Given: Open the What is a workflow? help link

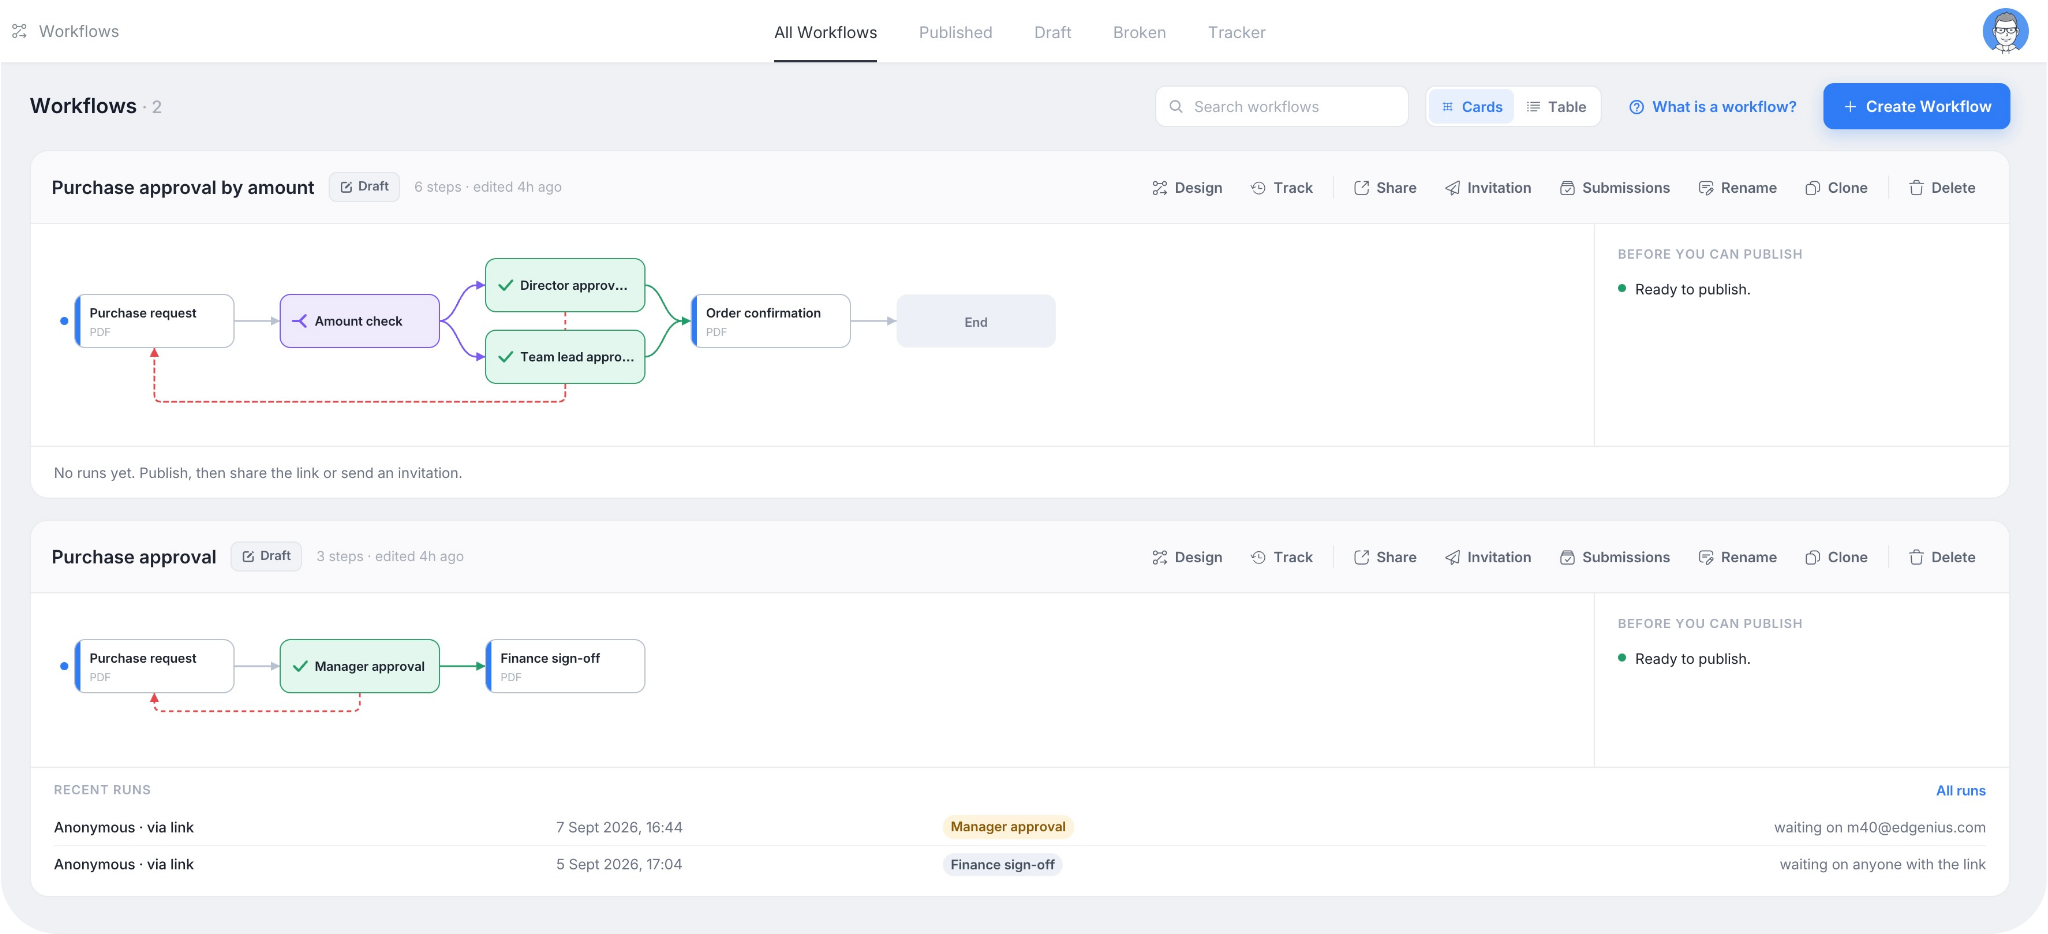Looking at the screenshot, I should coord(1712,107).
